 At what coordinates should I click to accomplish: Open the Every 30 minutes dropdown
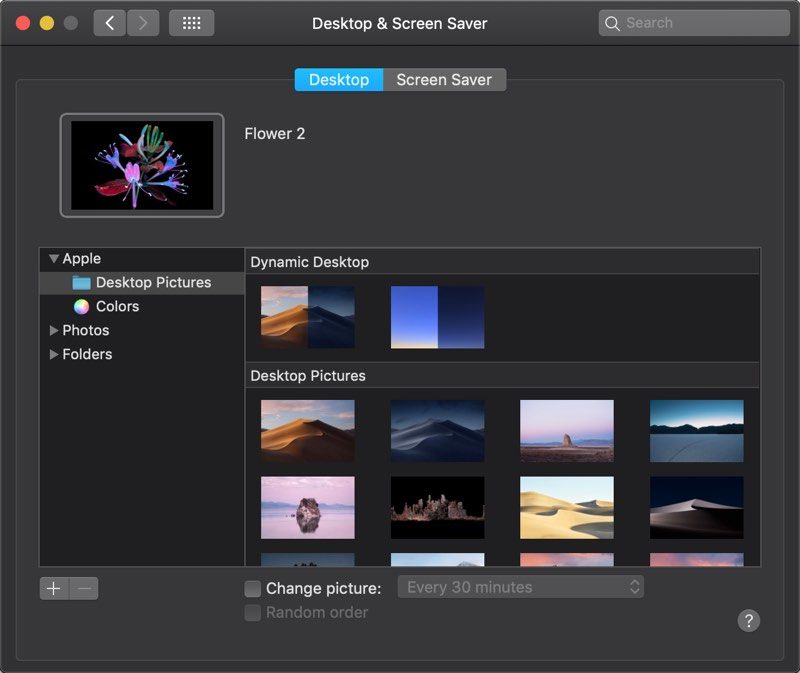[520, 587]
